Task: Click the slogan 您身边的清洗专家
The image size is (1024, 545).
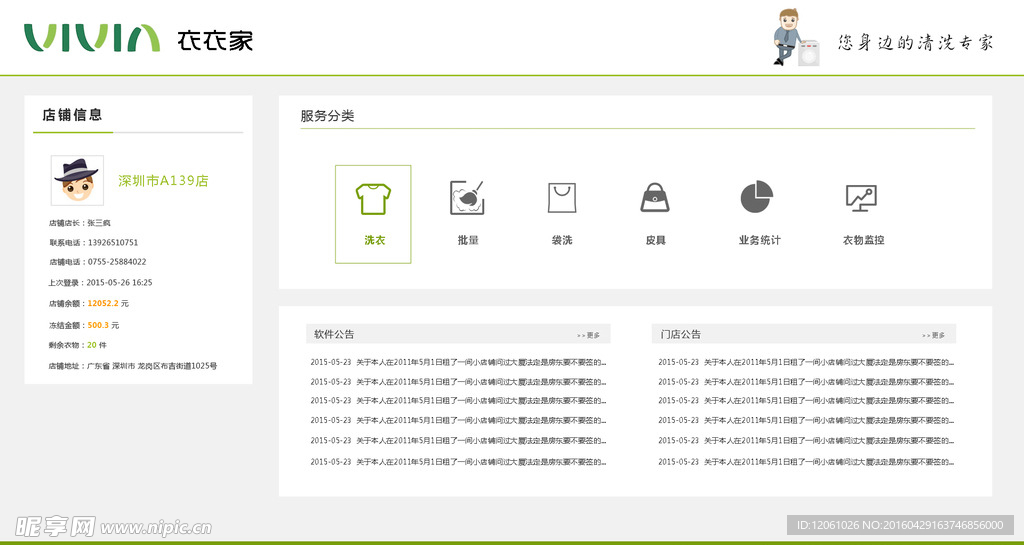Action: point(916,43)
